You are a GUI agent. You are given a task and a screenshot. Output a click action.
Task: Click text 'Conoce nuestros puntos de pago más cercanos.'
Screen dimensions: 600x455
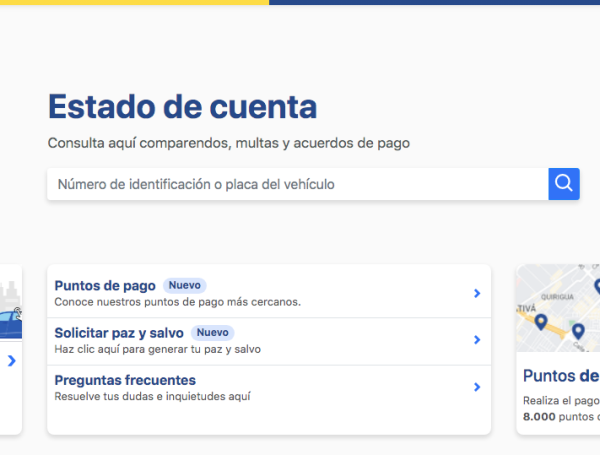[178, 302]
